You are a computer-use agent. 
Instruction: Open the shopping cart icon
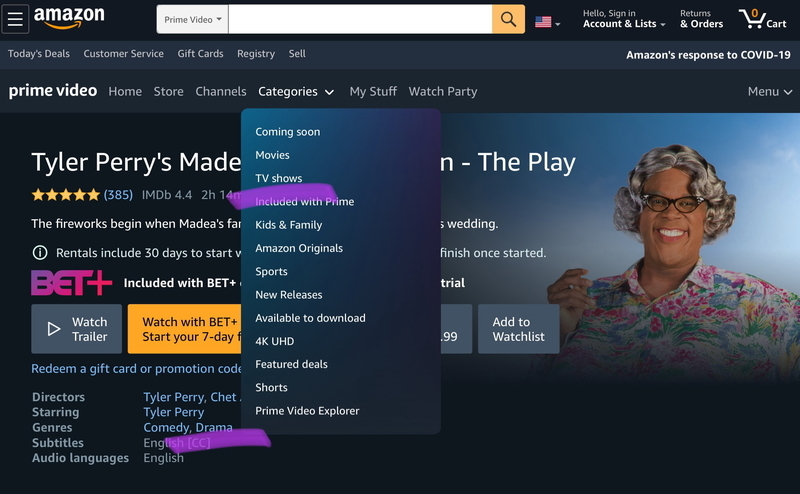coord(762,19)
